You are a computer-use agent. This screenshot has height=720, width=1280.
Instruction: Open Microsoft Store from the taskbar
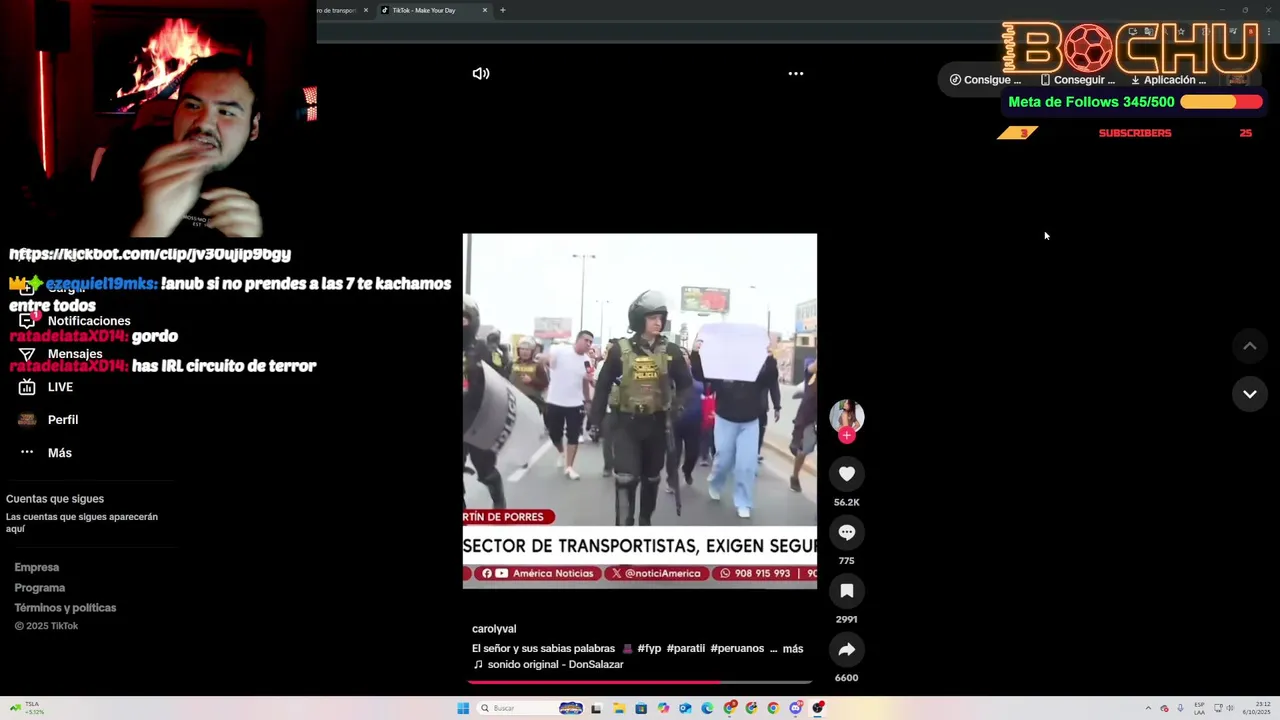tap(641, 708)
